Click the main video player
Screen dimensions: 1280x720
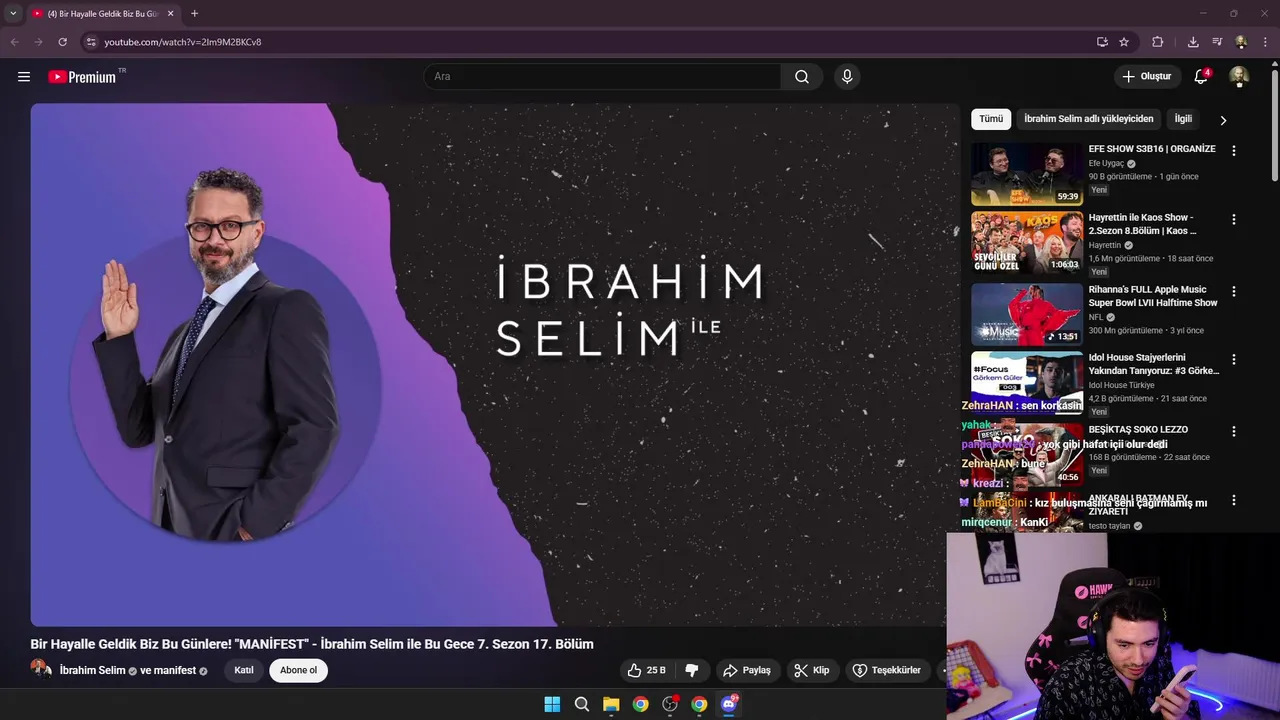click(x=495, y=365)
